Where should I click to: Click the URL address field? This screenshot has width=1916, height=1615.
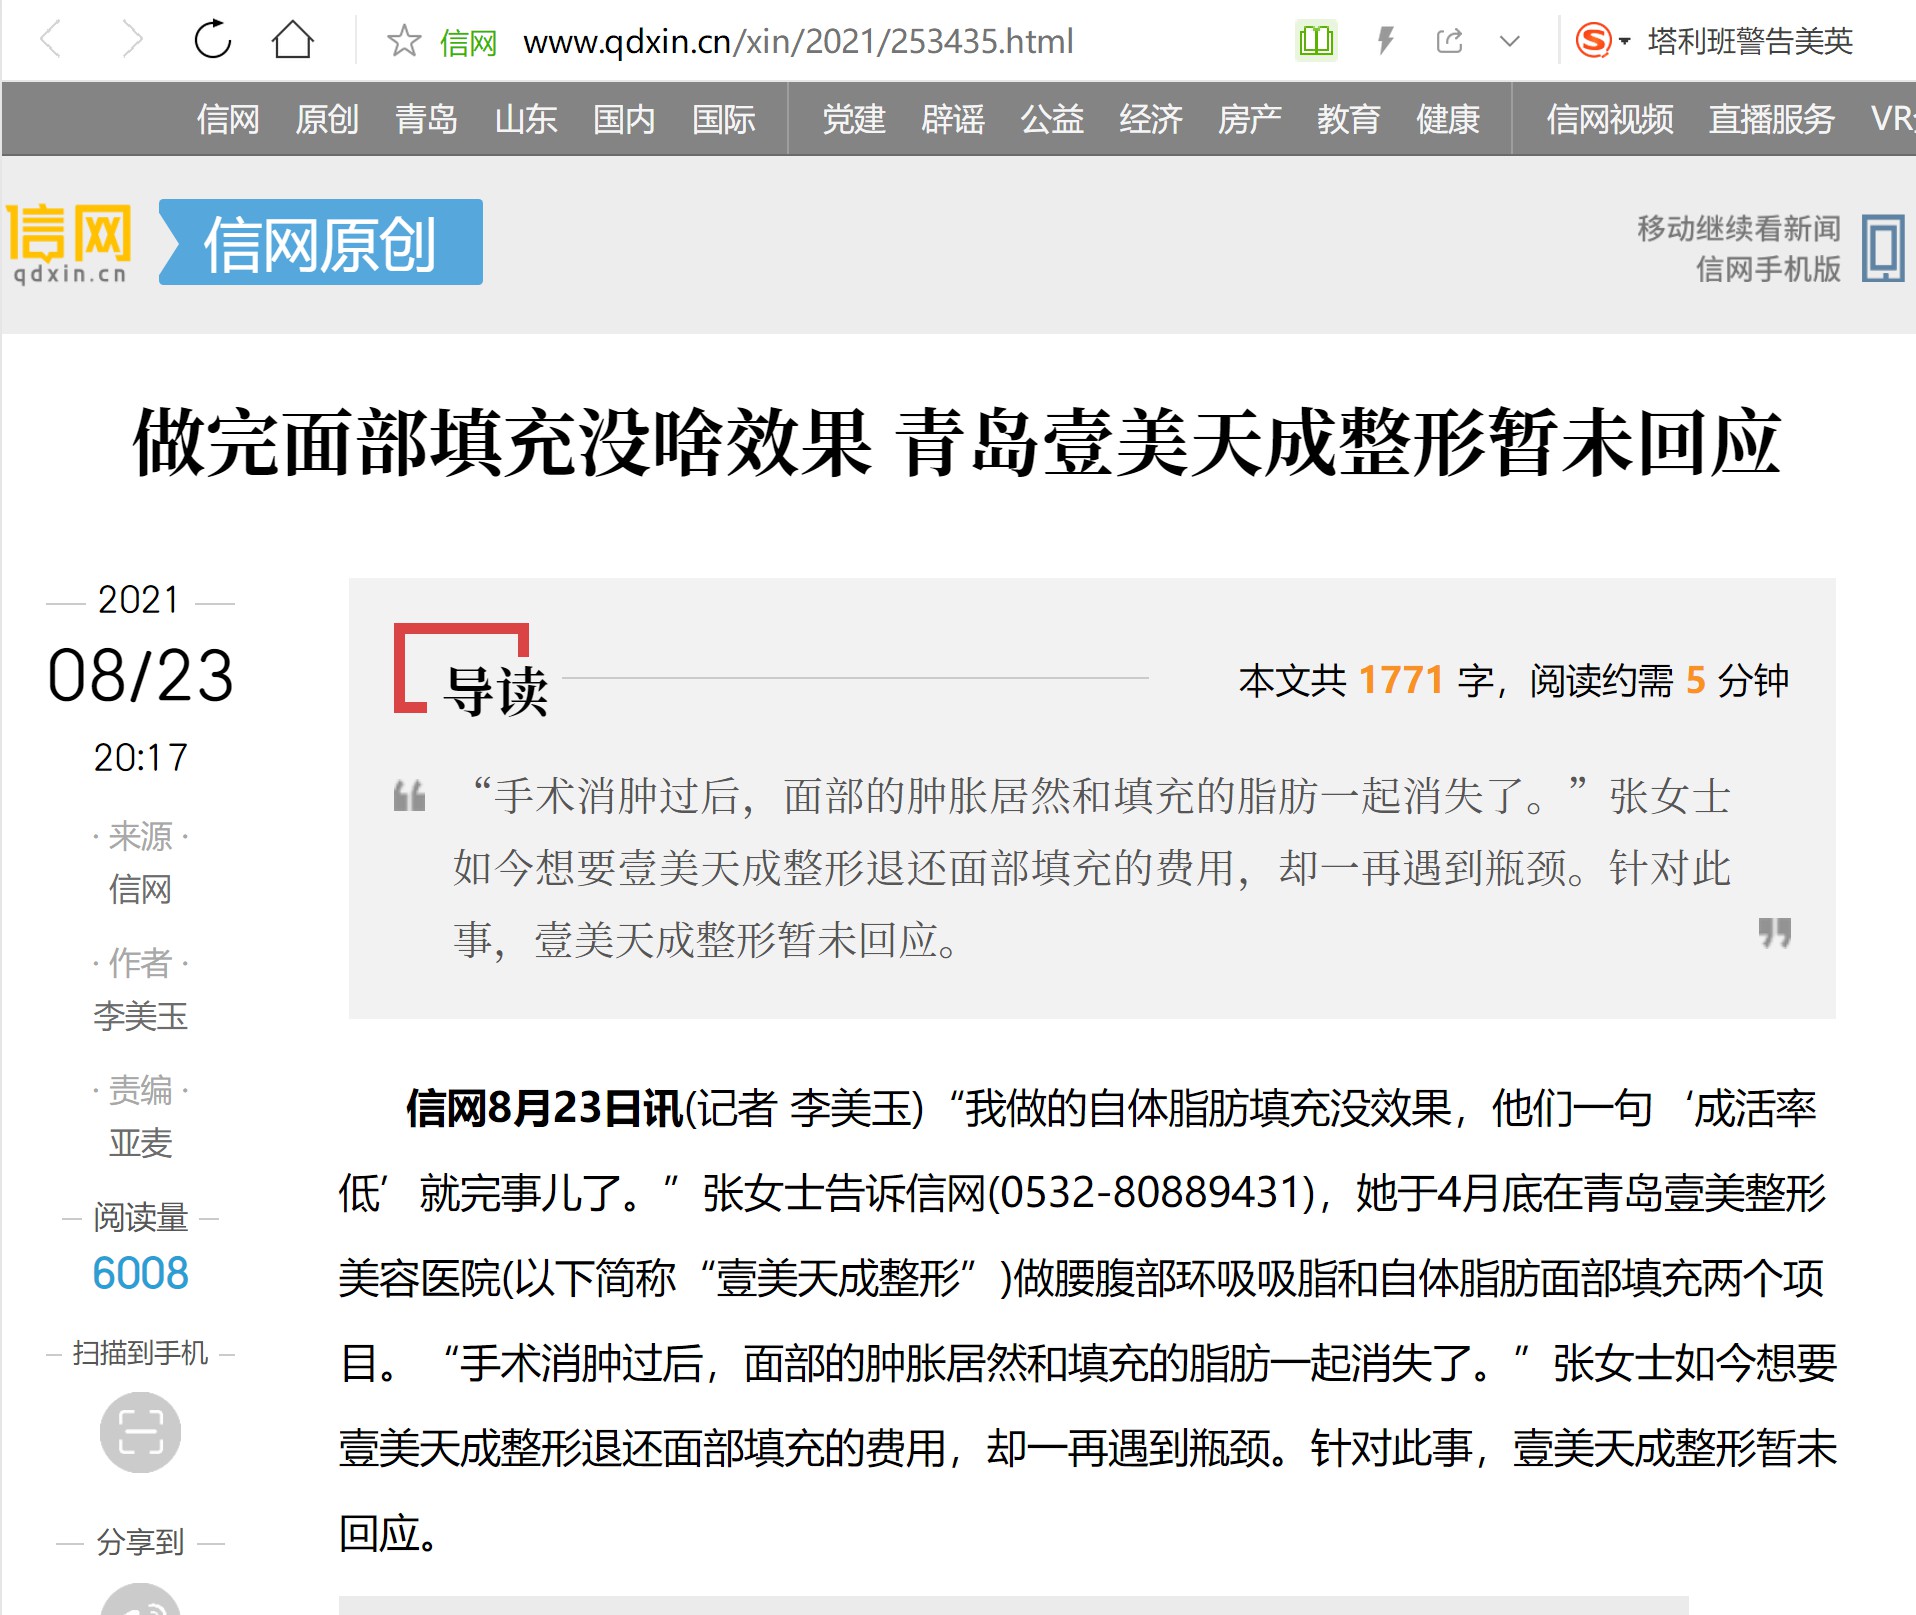pyautogui.click(x=798, y=41)
